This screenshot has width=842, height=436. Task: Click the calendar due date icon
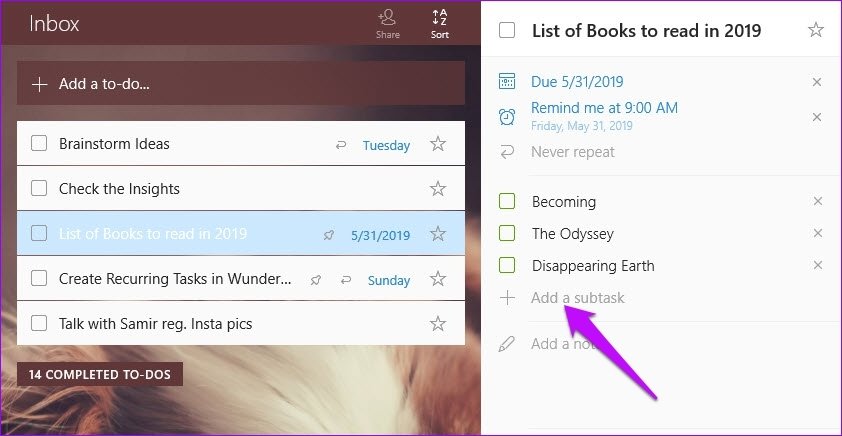[x=506, y=82]
